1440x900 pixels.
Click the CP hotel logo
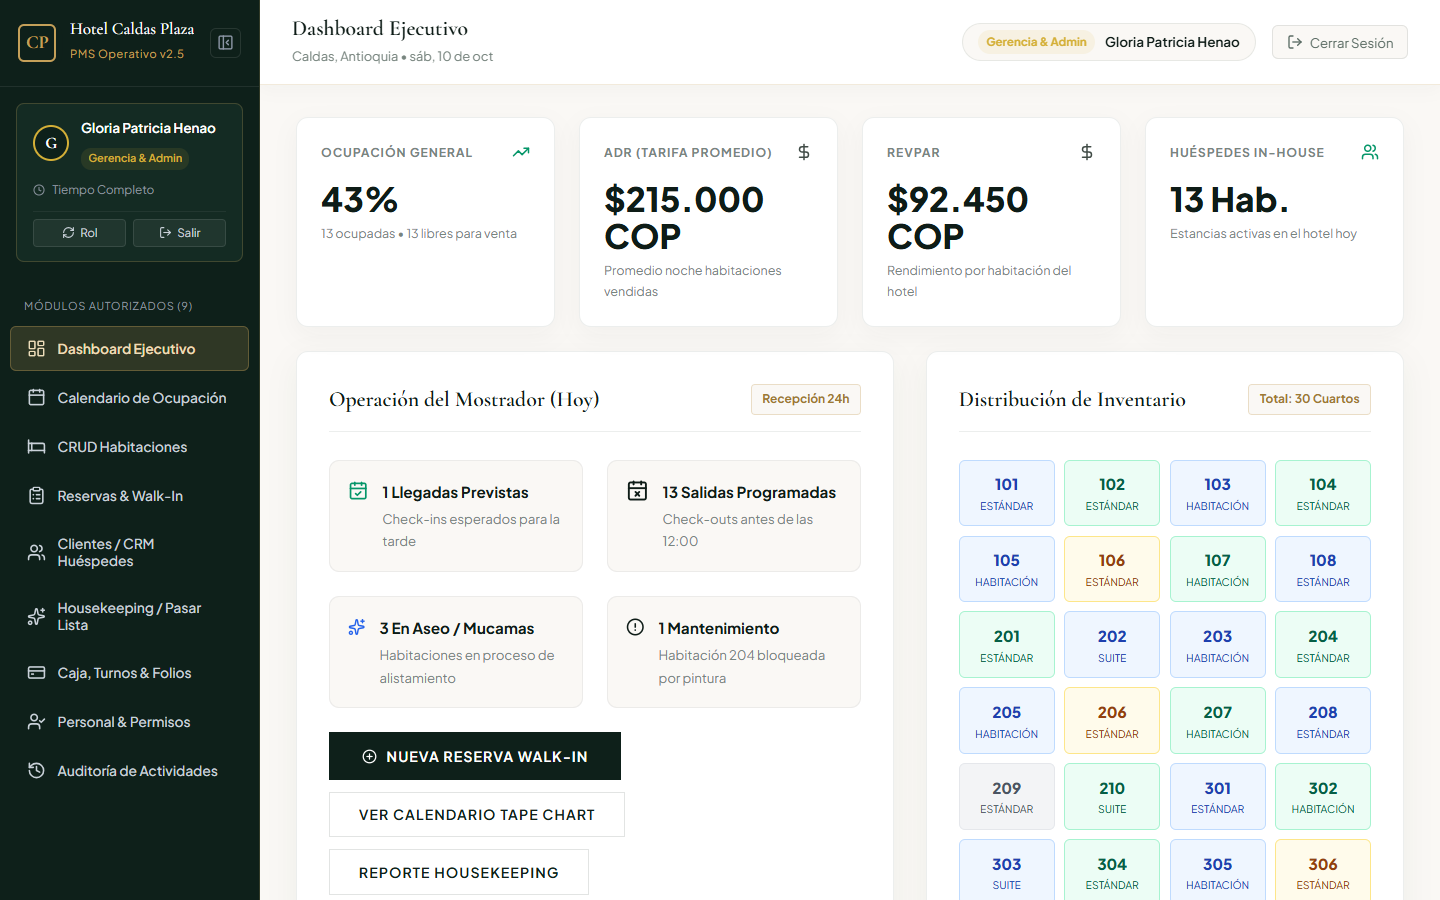[37, 42]
